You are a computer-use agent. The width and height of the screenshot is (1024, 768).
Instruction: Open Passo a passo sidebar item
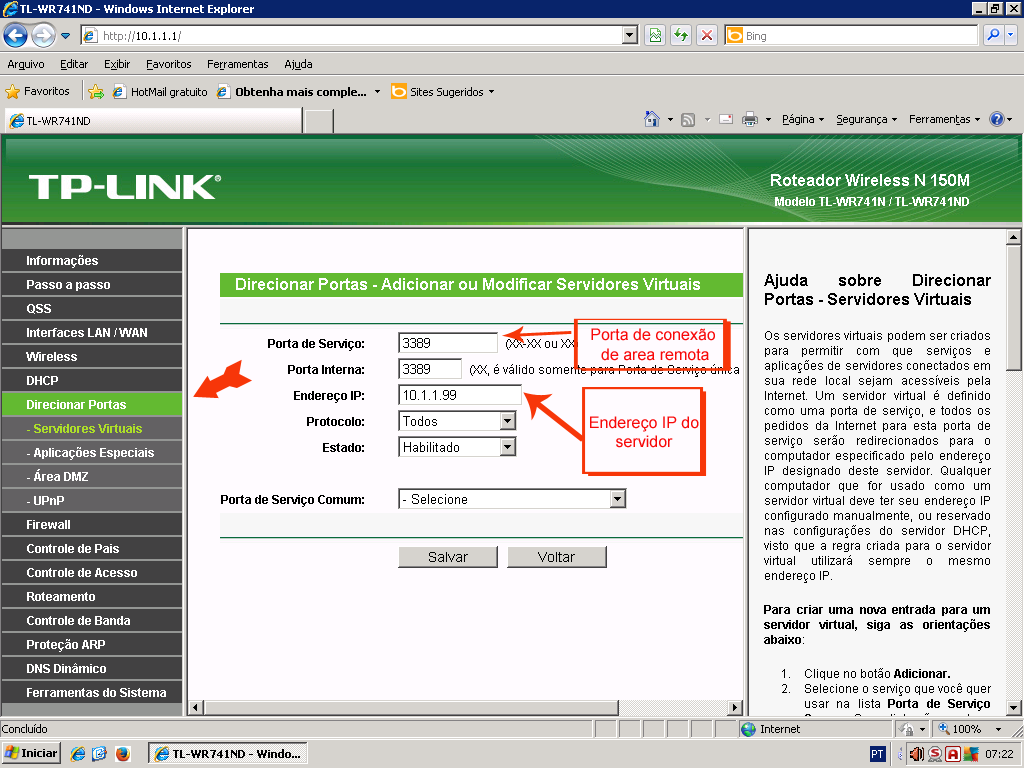(x=92, y=285)
